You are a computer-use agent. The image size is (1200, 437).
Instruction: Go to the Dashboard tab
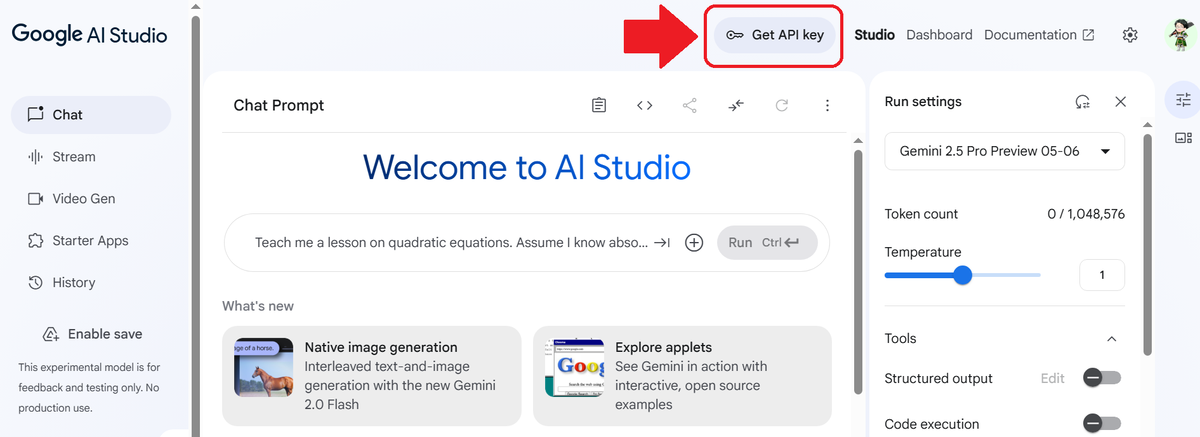[x=939, y=35]
